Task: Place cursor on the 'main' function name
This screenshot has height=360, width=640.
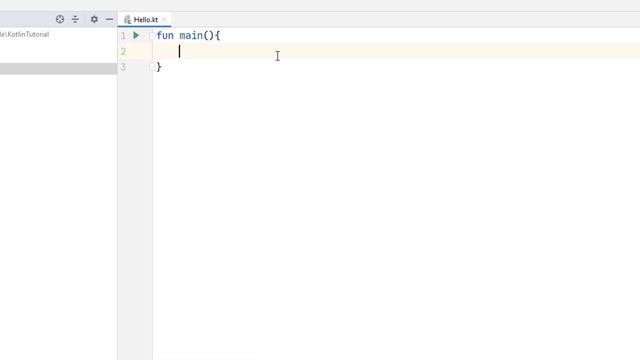Action: (191, 36)
